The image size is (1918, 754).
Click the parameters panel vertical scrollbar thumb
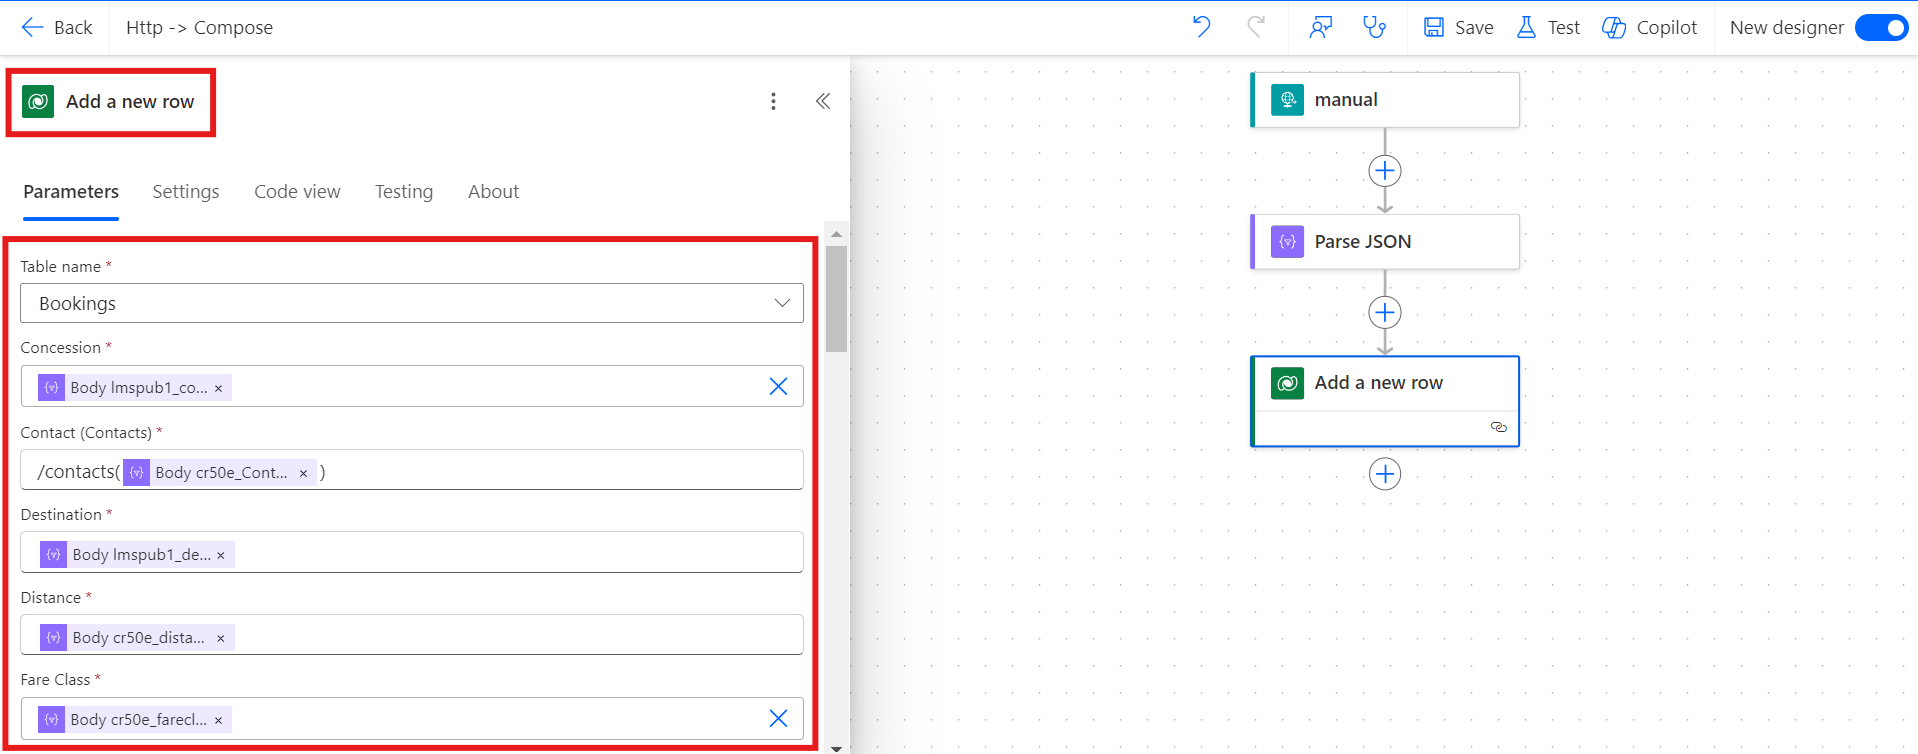(x=836, y=299)
